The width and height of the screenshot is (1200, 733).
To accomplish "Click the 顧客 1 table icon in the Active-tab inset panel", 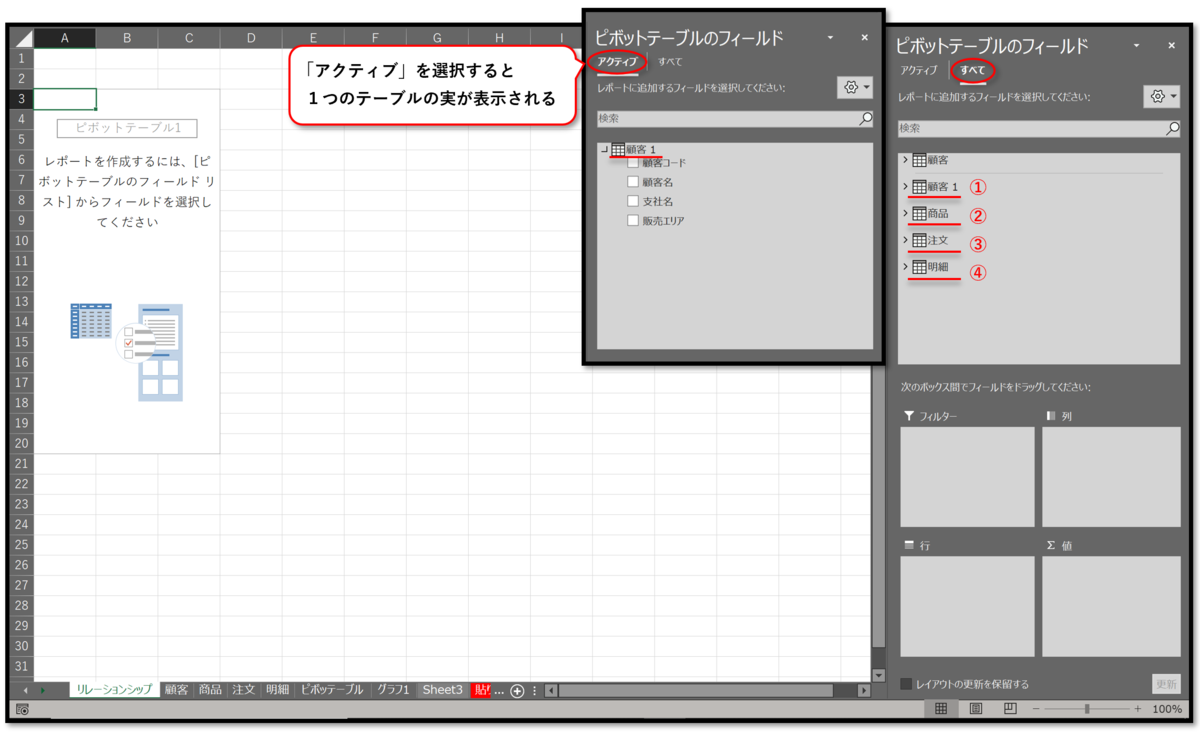I will pos(618,150).
